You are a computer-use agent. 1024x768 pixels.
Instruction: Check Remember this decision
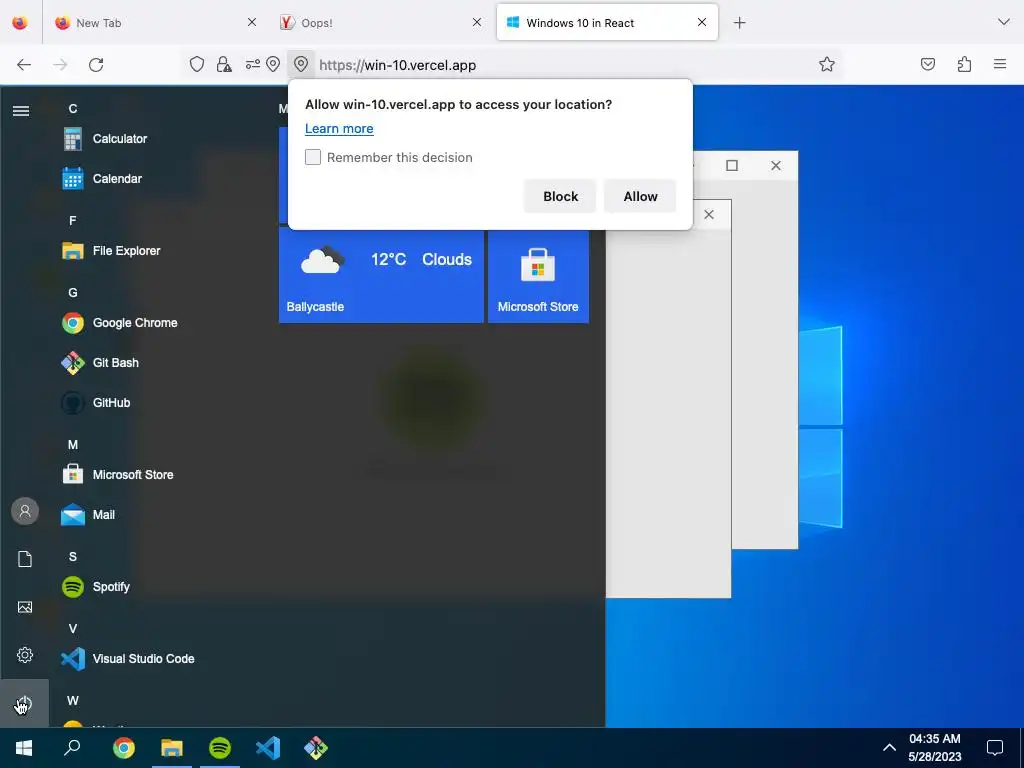click(x=313, y=157)
